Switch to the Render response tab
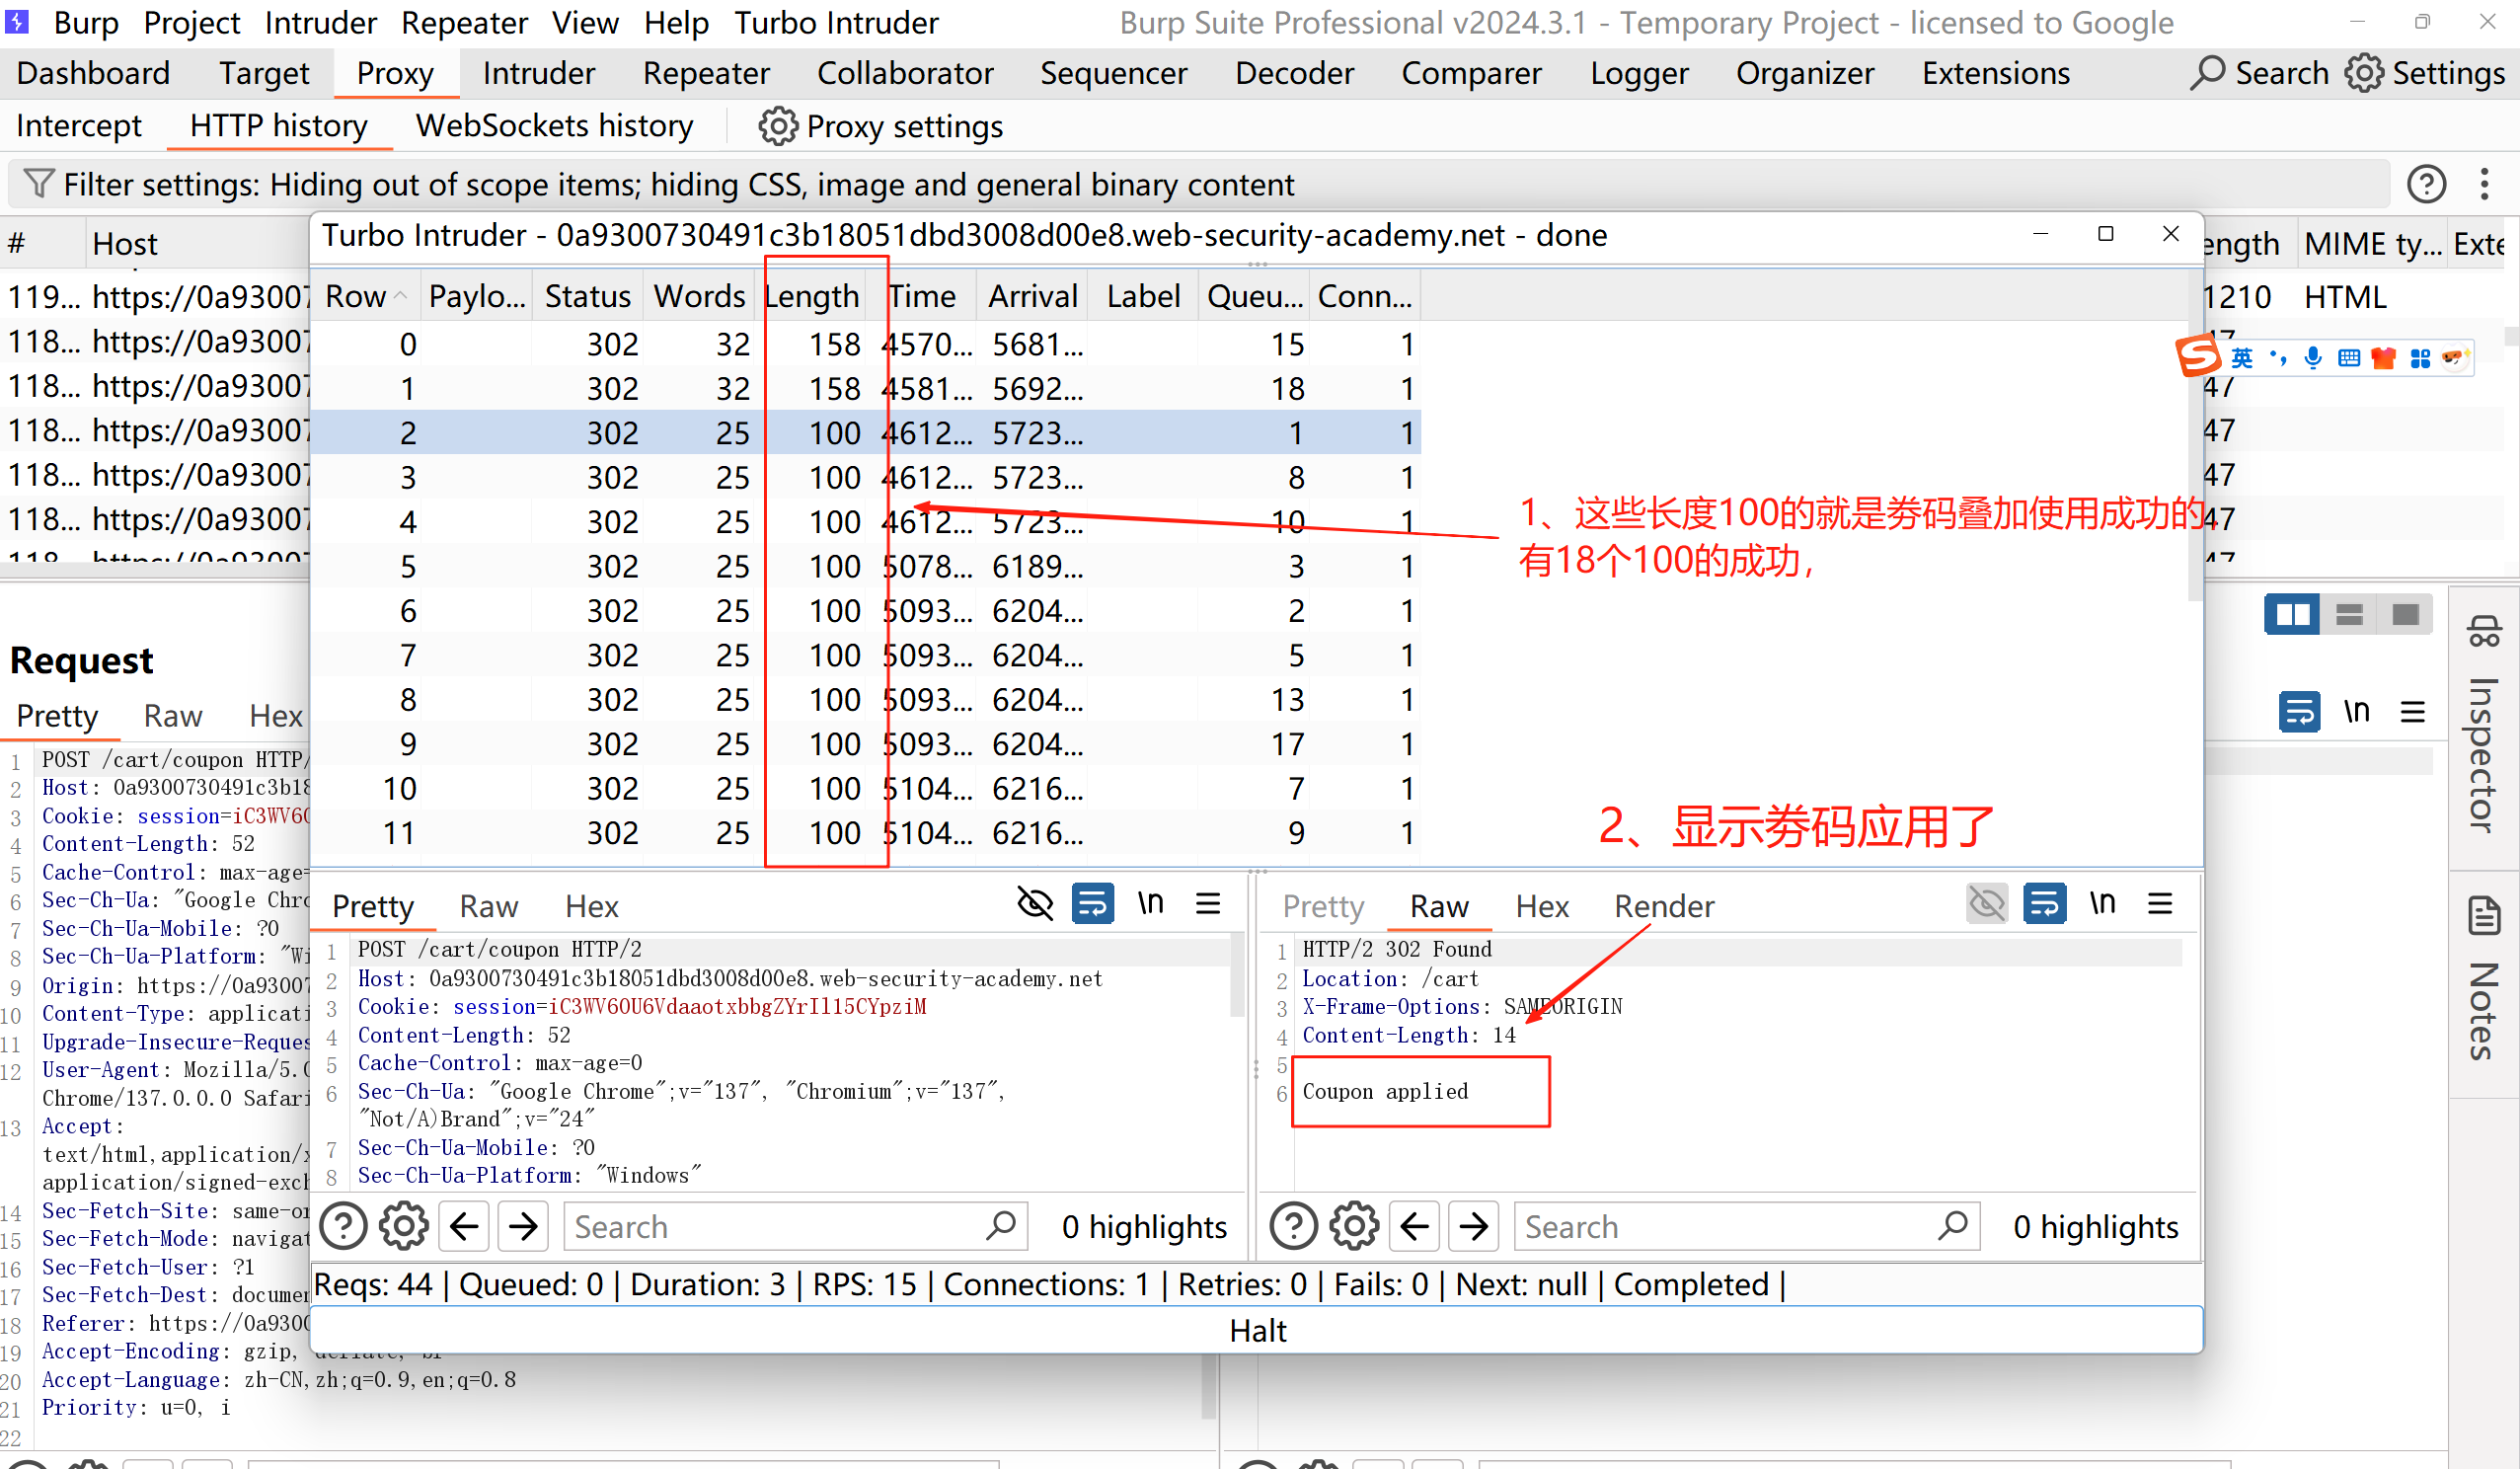The height and width of the screenshot is (1469, 2520). tap(1663, 906)
